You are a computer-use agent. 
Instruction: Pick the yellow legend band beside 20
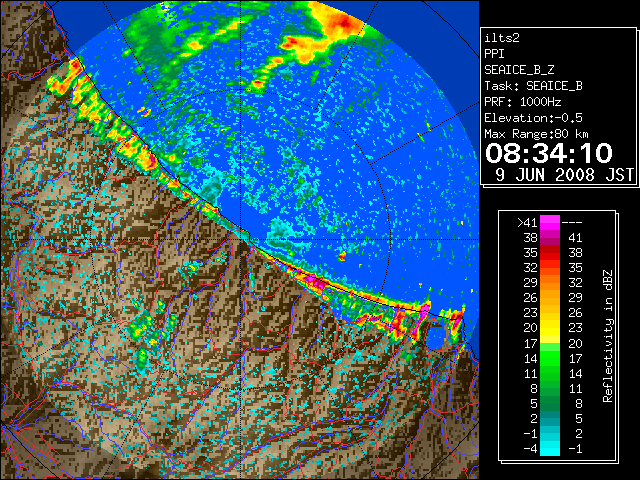click(550, 328)
